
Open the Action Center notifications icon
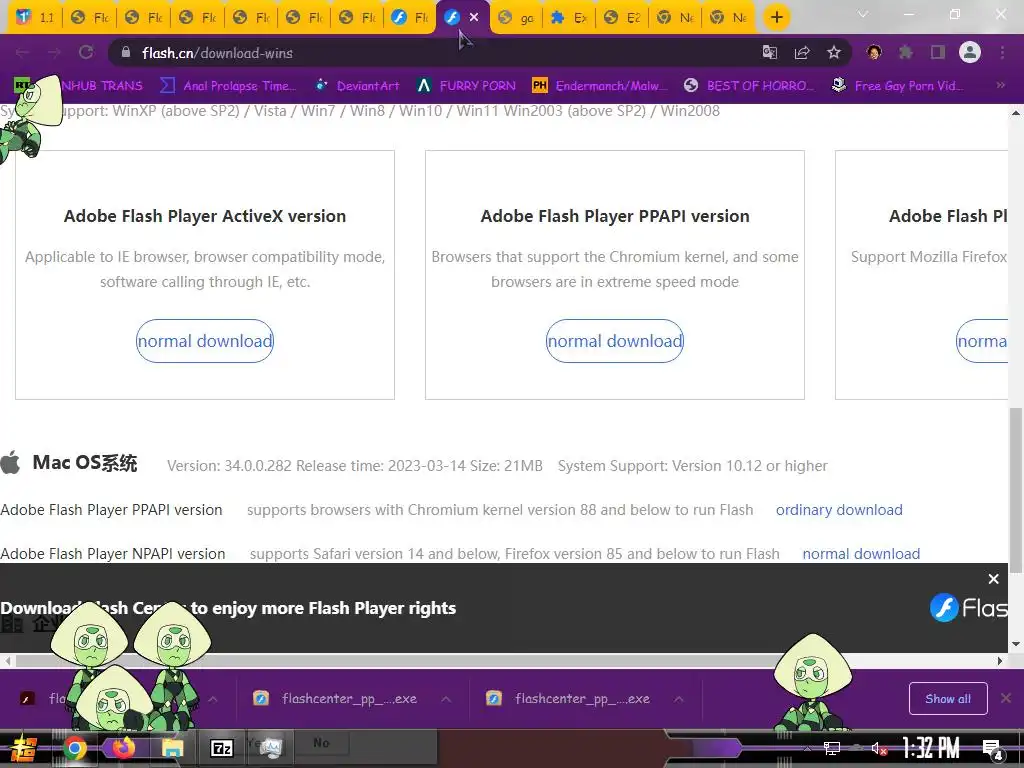click(x=993, y=750)
